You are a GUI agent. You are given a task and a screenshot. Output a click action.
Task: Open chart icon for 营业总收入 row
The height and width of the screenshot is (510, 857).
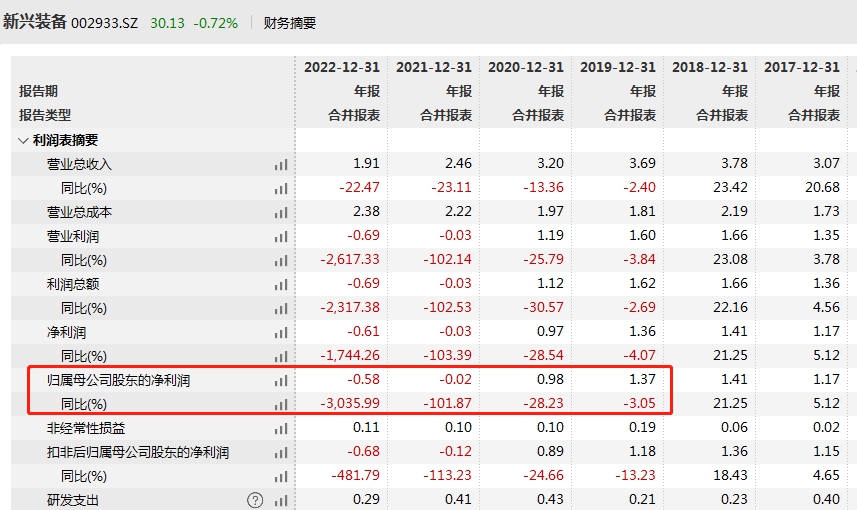[281, 165]
